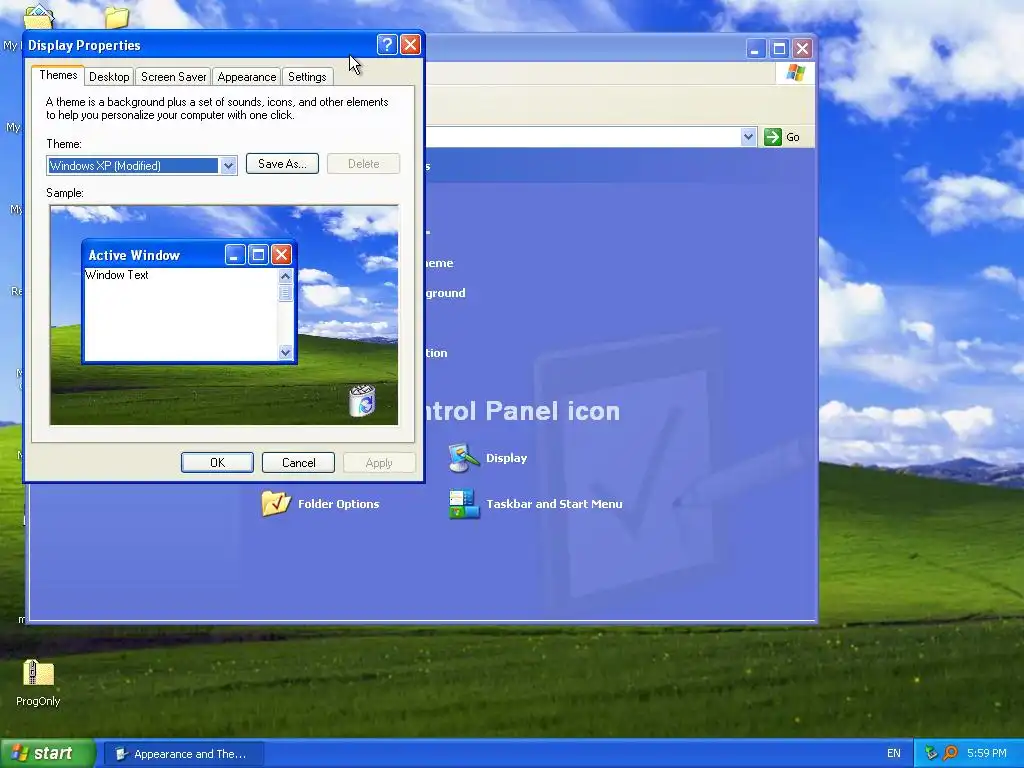Click Cancel in Display Properties

tap(298, 462)
